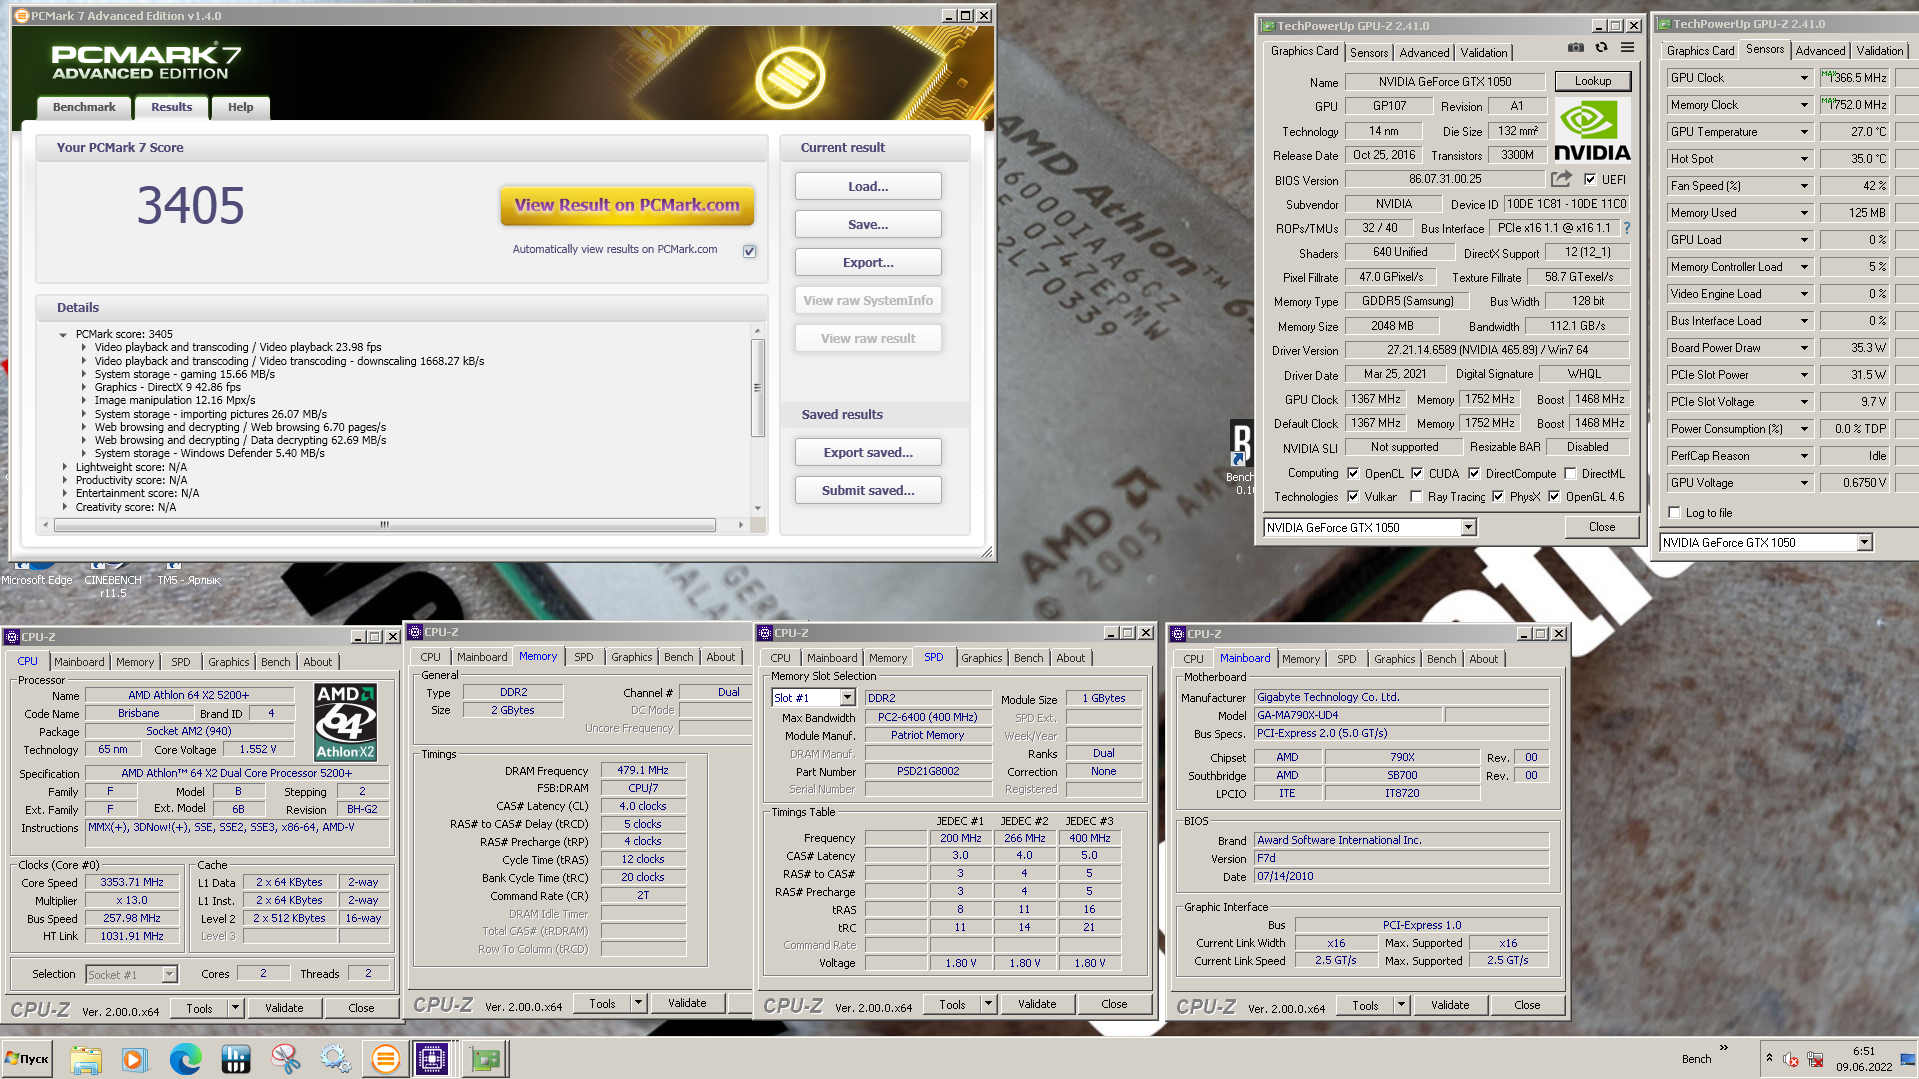This screenshot has width=1919, height=1079.
Task: Collapse PCMark score 3405 tree node
Action: (x=63, y=335)
